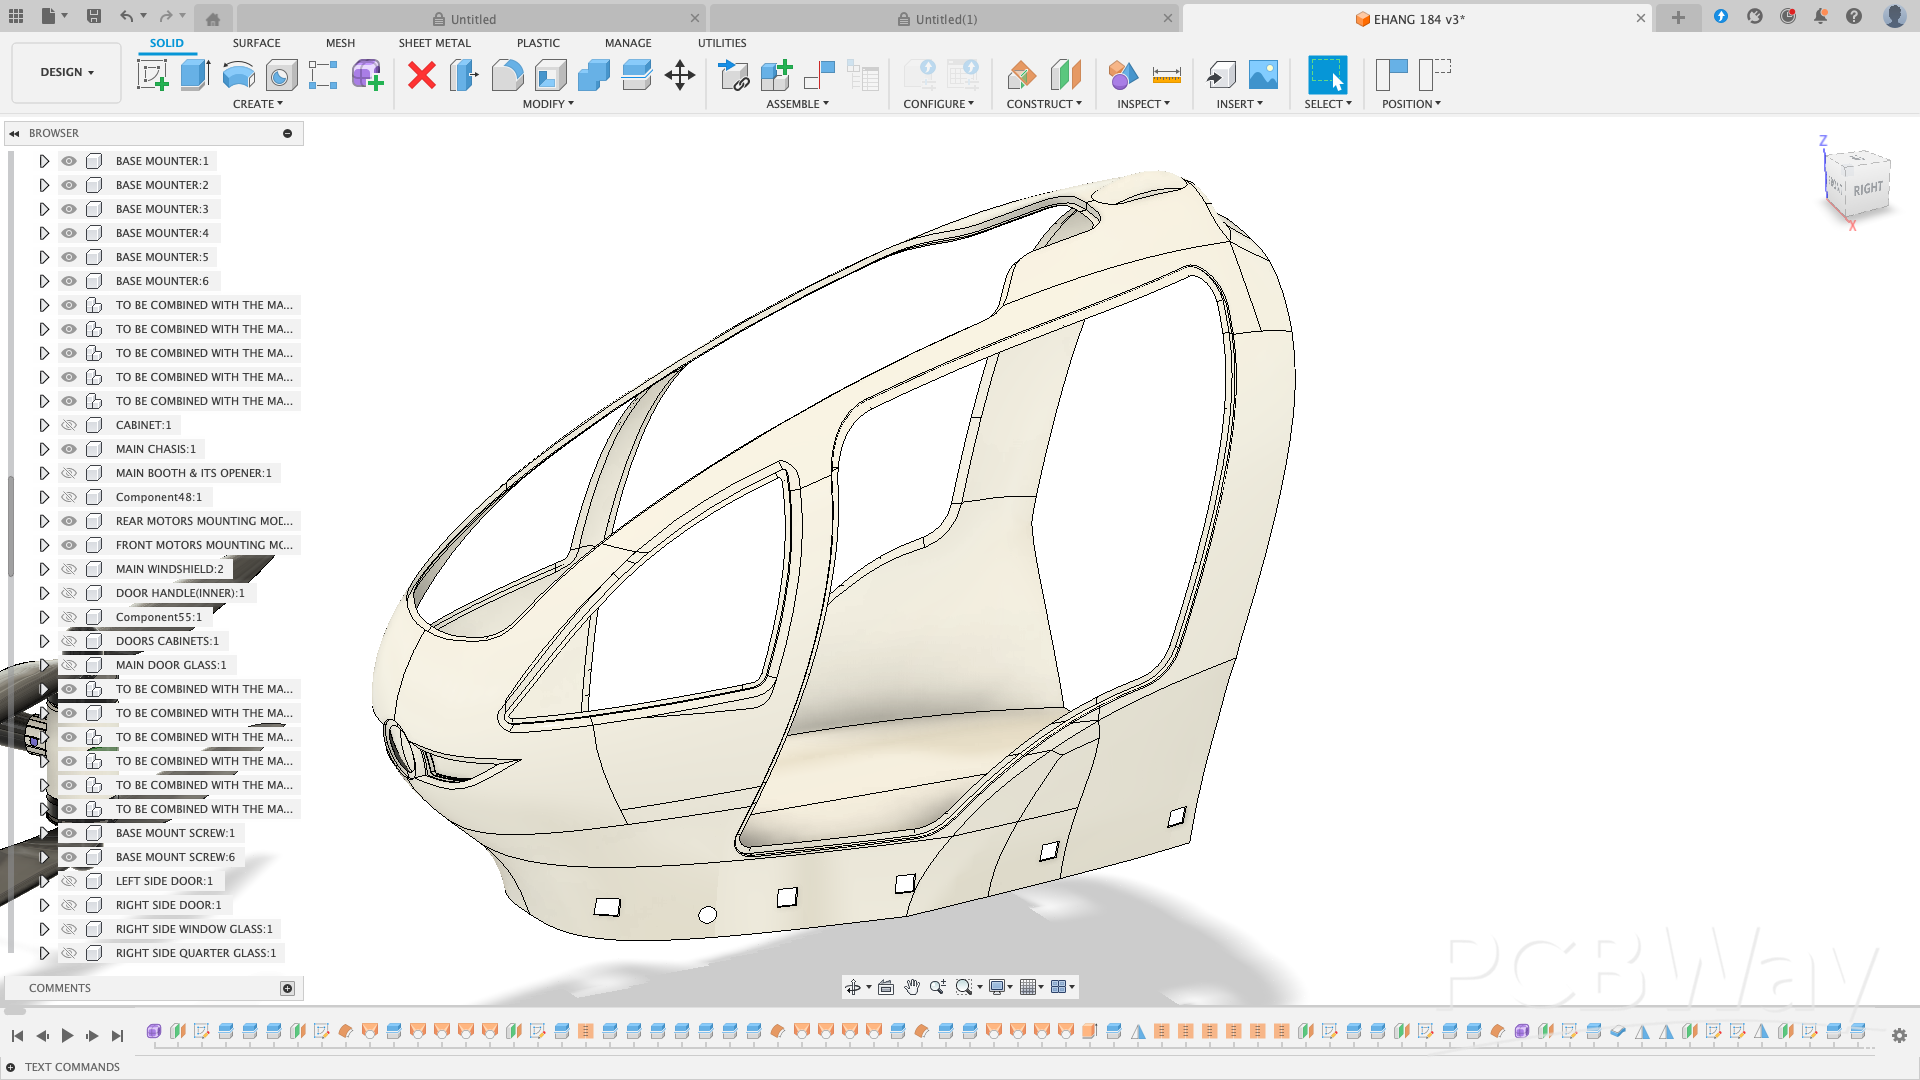Click the Create Sketch tool icon
1920x1080 pixels.
click(x=152, y=75)
